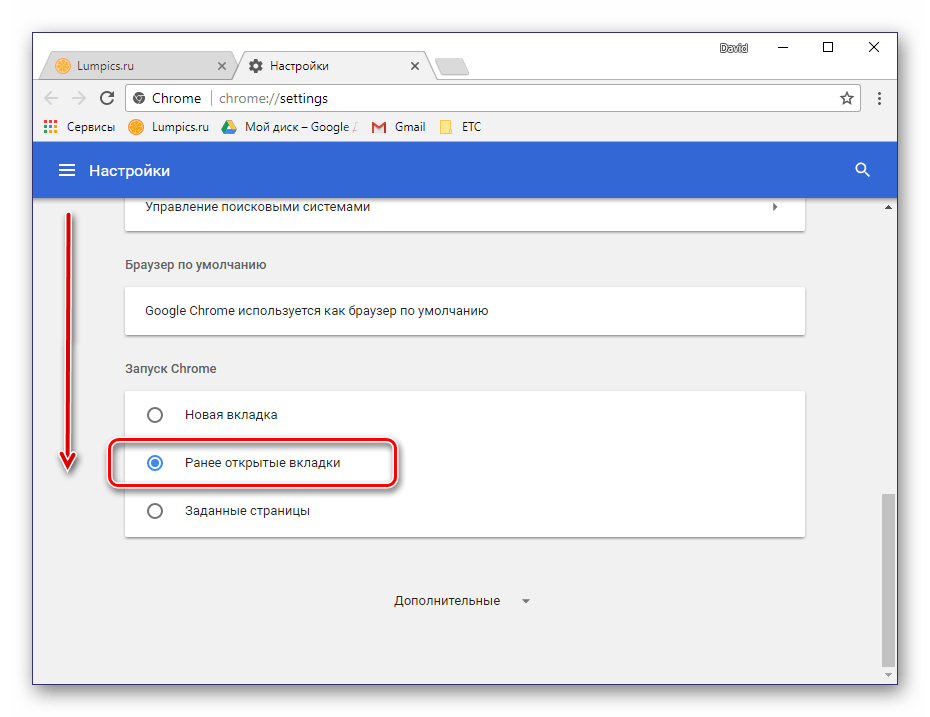Screen dimensions: 930x717
Task: Open a new tab
Action: [452, 66]
